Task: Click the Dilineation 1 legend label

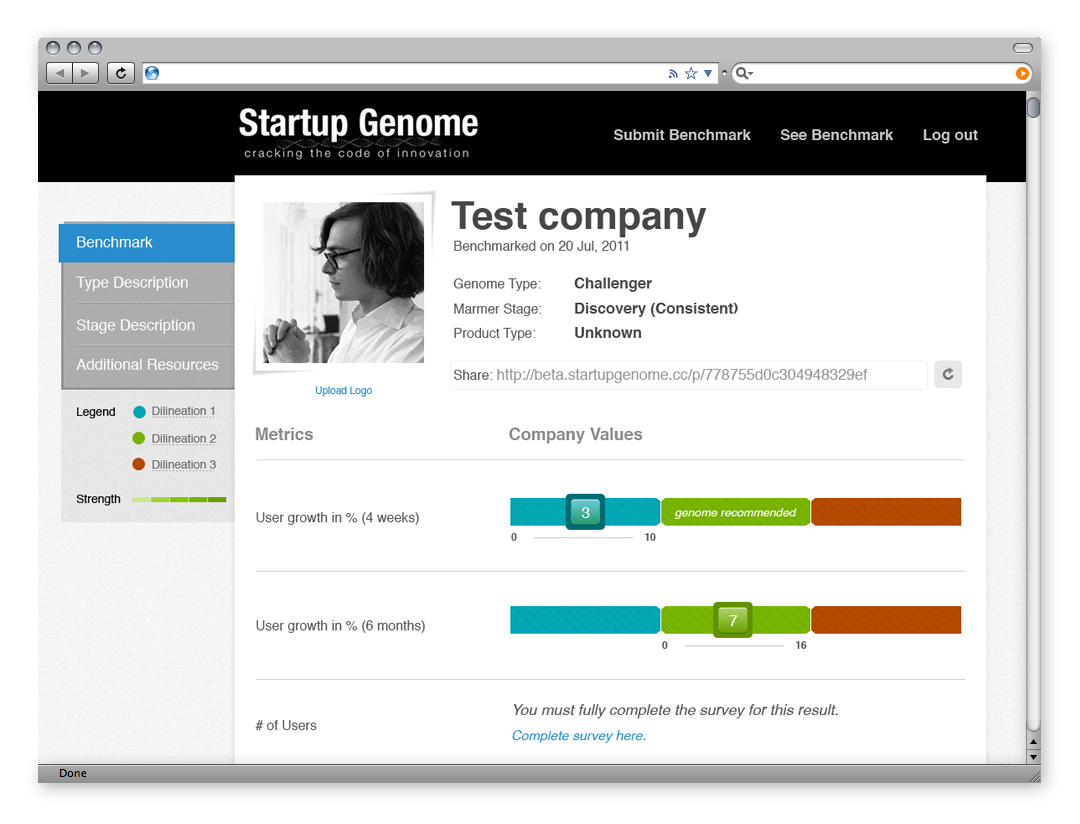Action: (x=183, y=411)
